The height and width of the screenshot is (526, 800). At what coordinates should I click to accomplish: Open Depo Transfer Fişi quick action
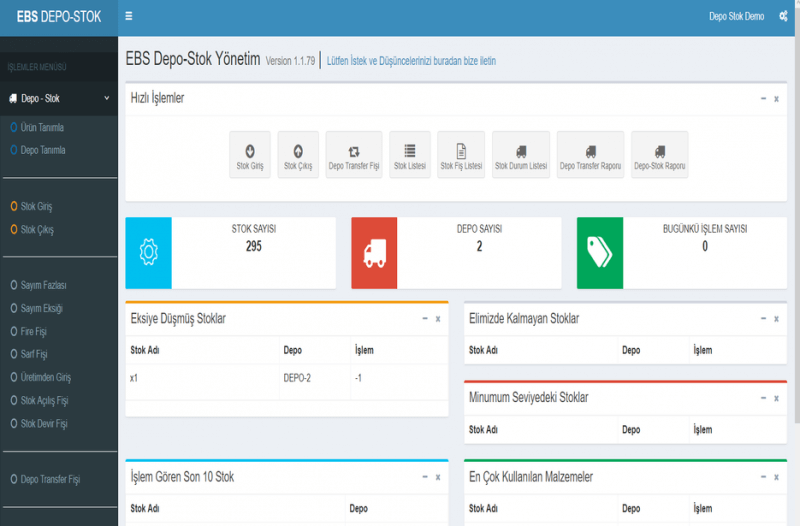tap(354, 155)
